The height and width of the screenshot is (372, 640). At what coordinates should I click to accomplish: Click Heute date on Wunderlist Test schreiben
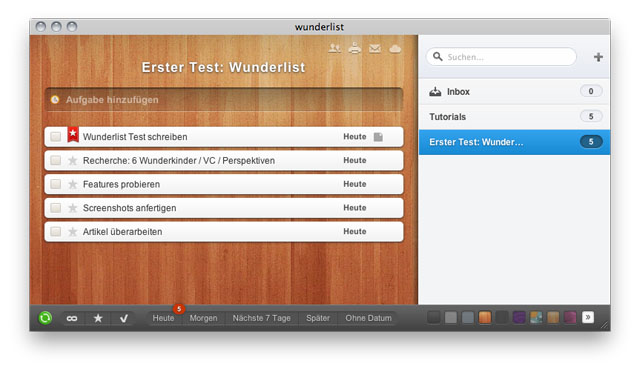355,137
